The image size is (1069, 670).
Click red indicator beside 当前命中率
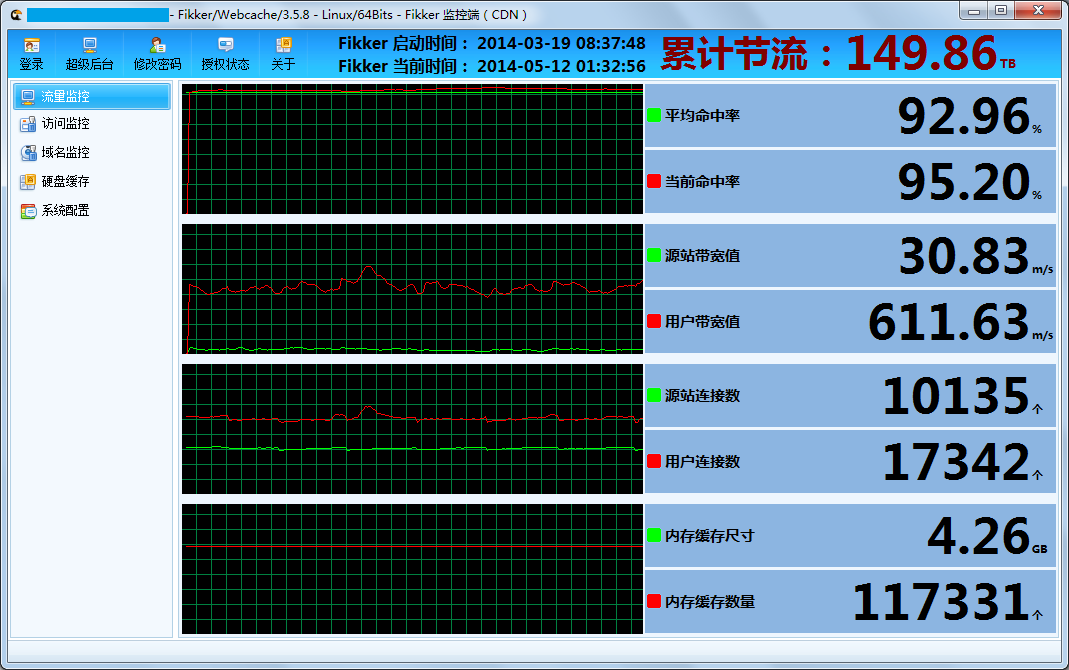[654, 181]
